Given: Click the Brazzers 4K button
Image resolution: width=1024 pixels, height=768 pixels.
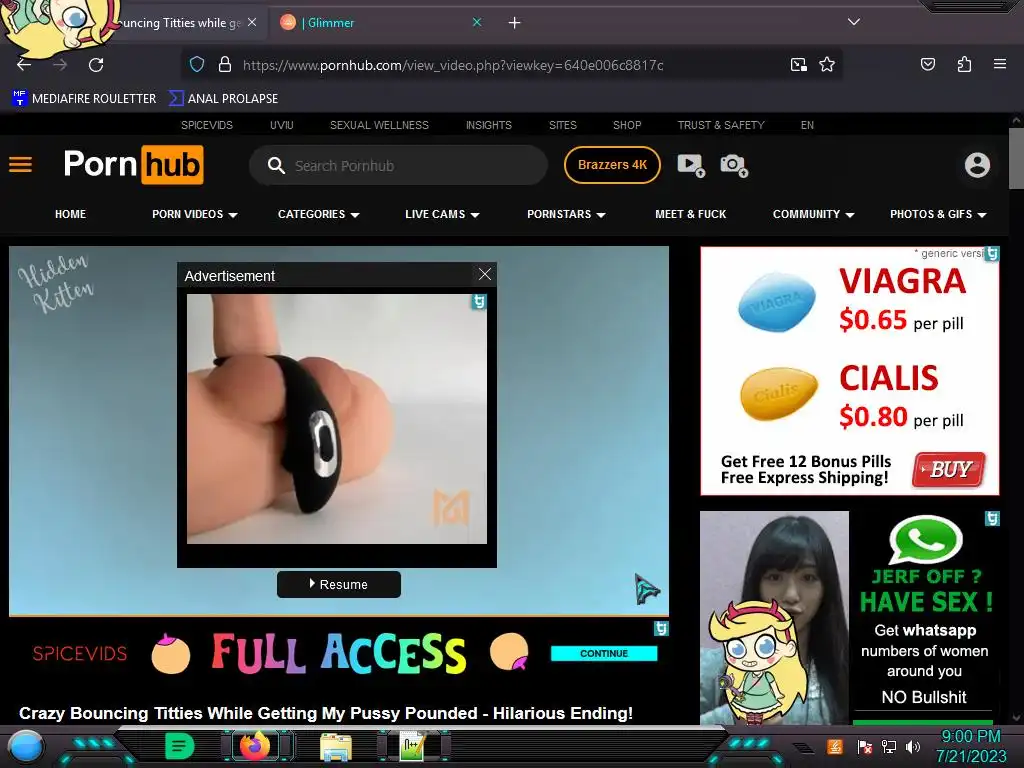Looking at the screenshot, I should (612, 165).
